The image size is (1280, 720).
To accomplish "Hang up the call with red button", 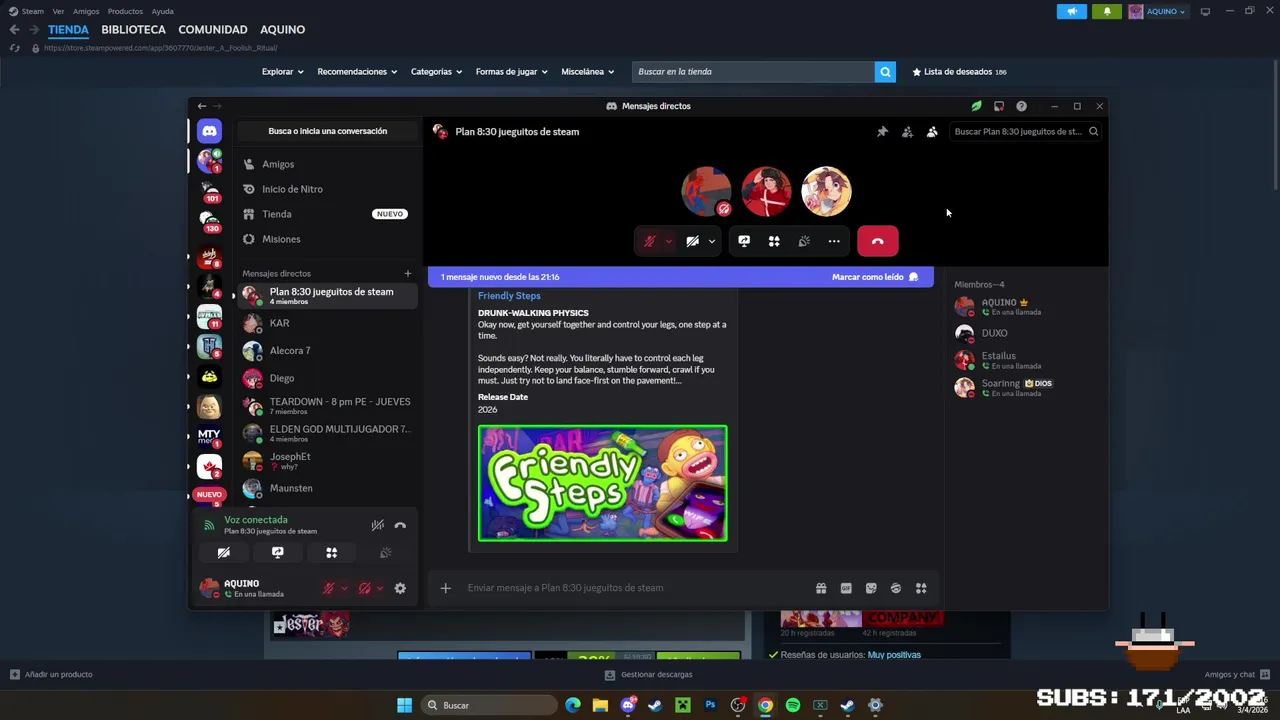I will click(878, 241).
